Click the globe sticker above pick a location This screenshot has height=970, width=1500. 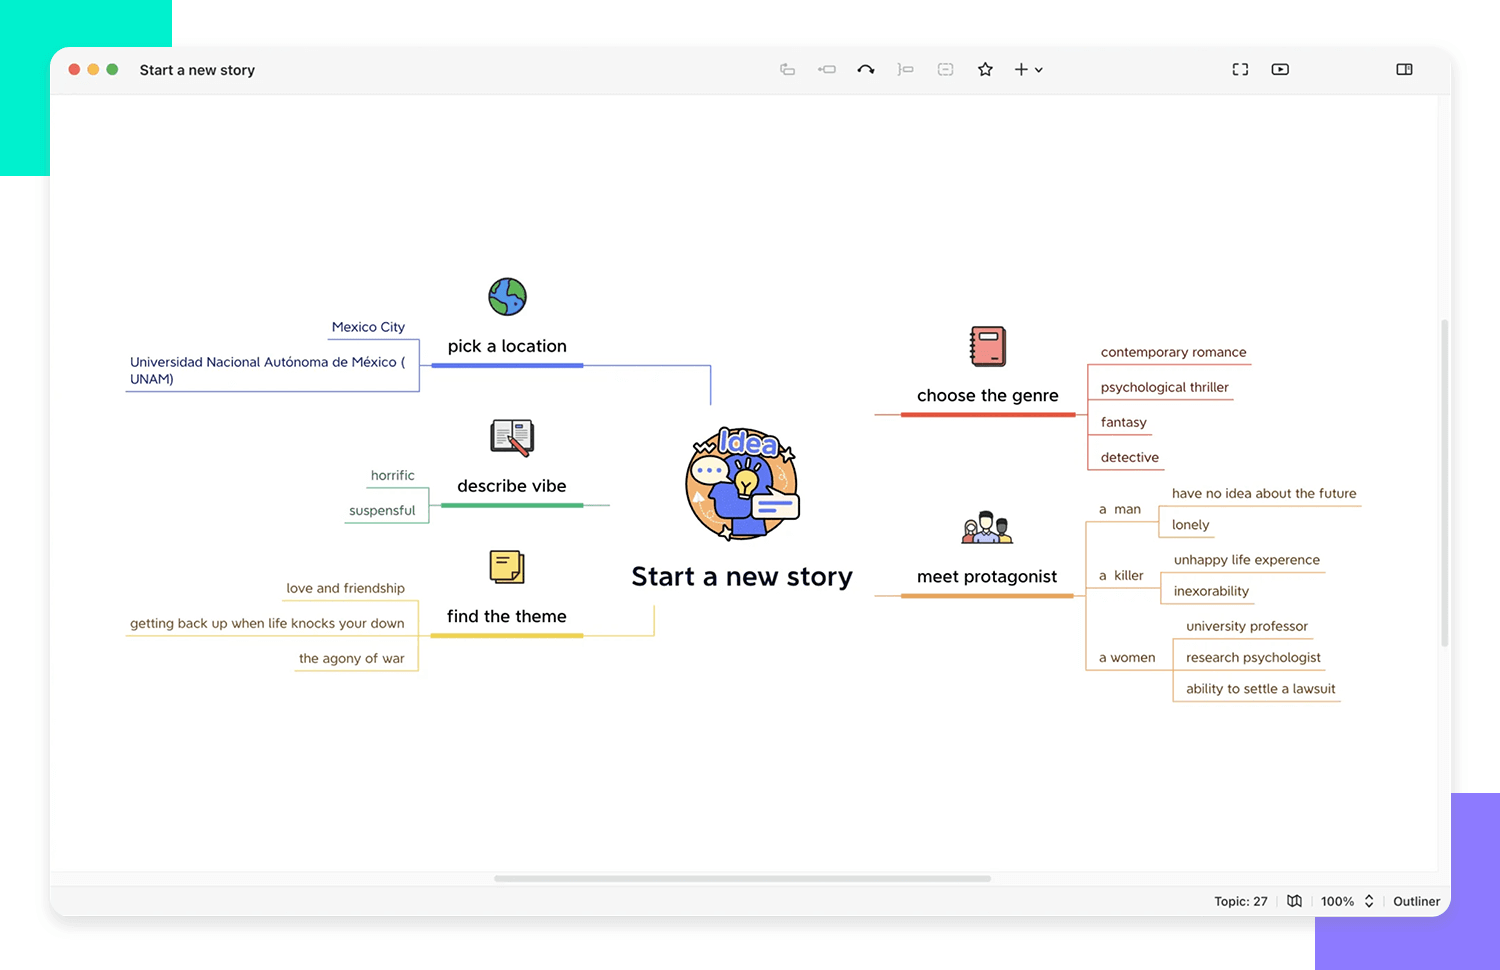(507, 297)
